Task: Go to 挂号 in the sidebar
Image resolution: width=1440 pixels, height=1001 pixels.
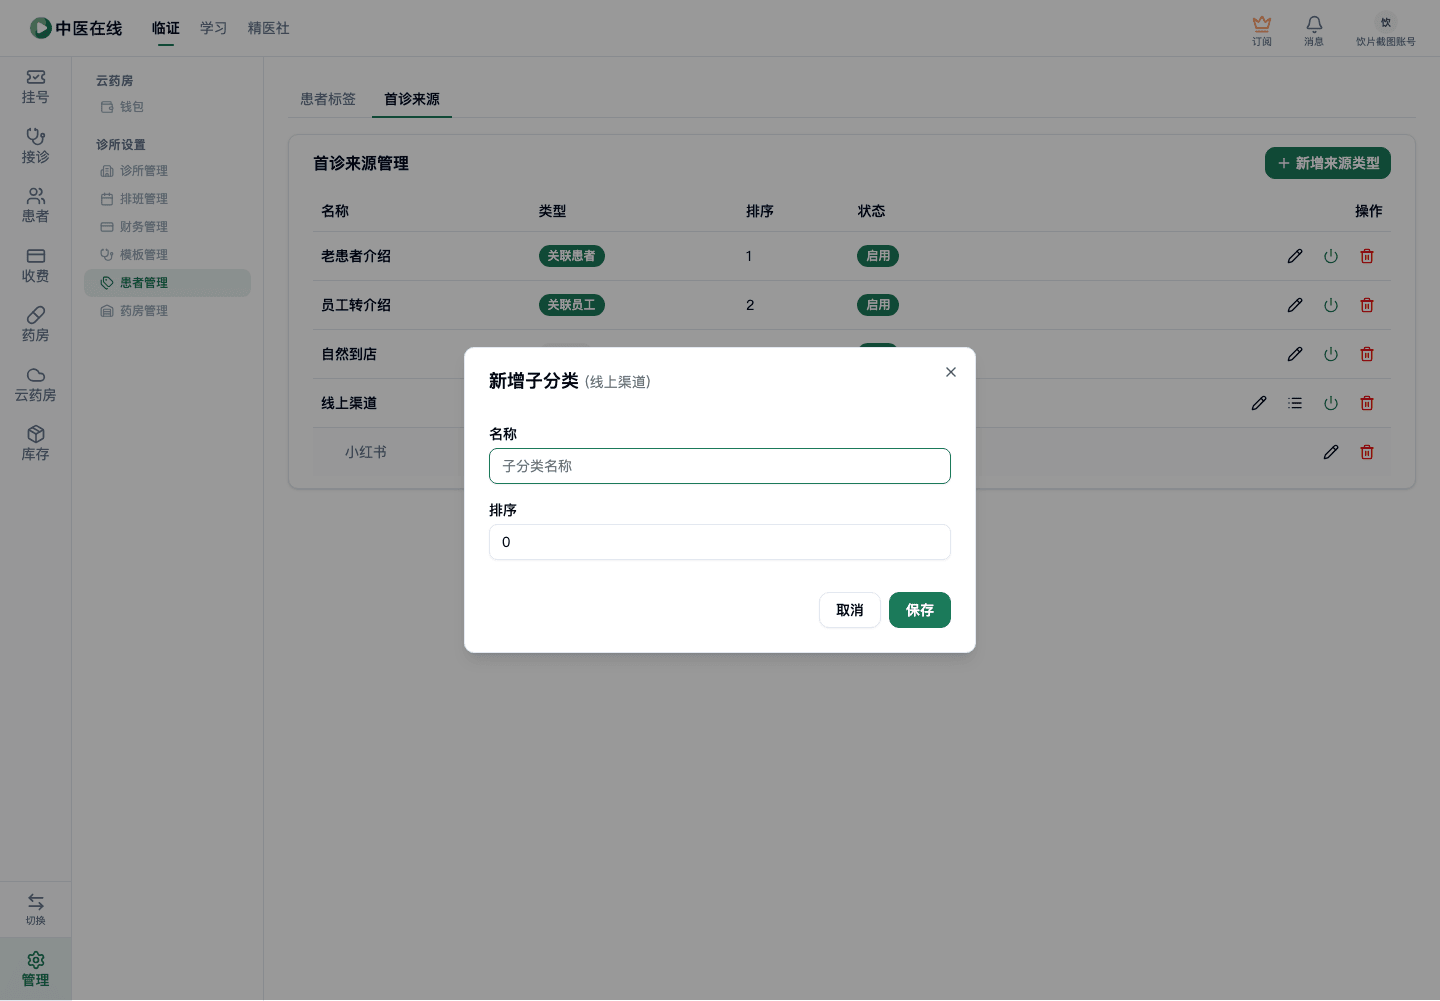Action: coord(36,87)
